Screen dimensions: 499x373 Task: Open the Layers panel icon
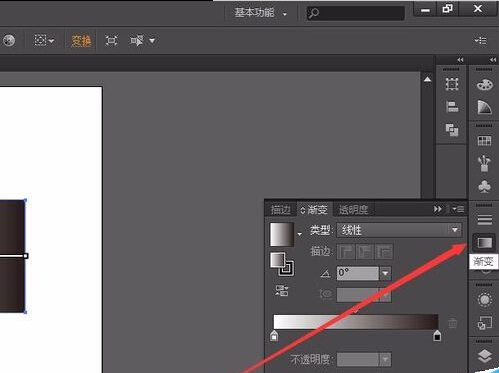(x=484, y=356)
